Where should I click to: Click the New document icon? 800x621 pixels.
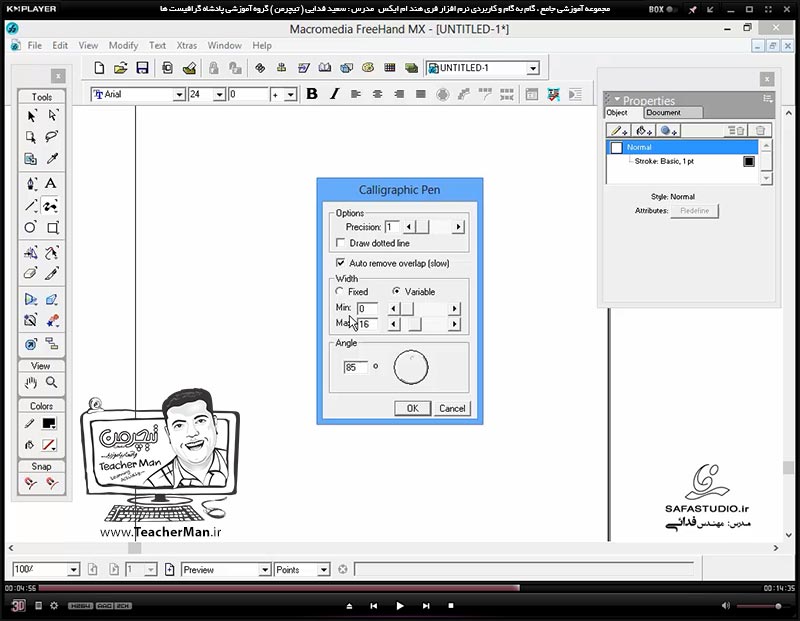pyautogui.click(x=99, y=68)
